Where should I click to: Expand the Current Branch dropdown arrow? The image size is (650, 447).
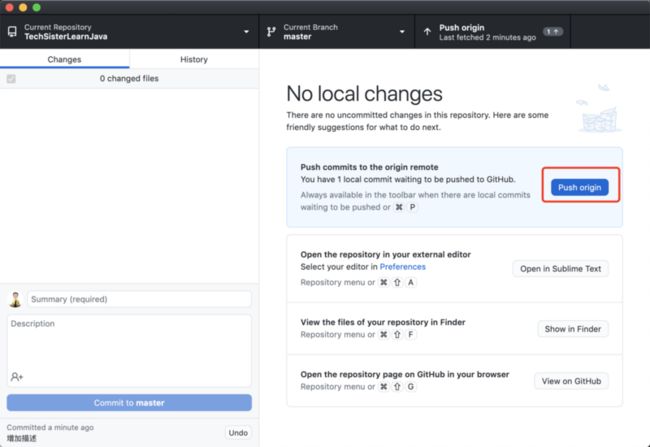click(x=402, y=32)
